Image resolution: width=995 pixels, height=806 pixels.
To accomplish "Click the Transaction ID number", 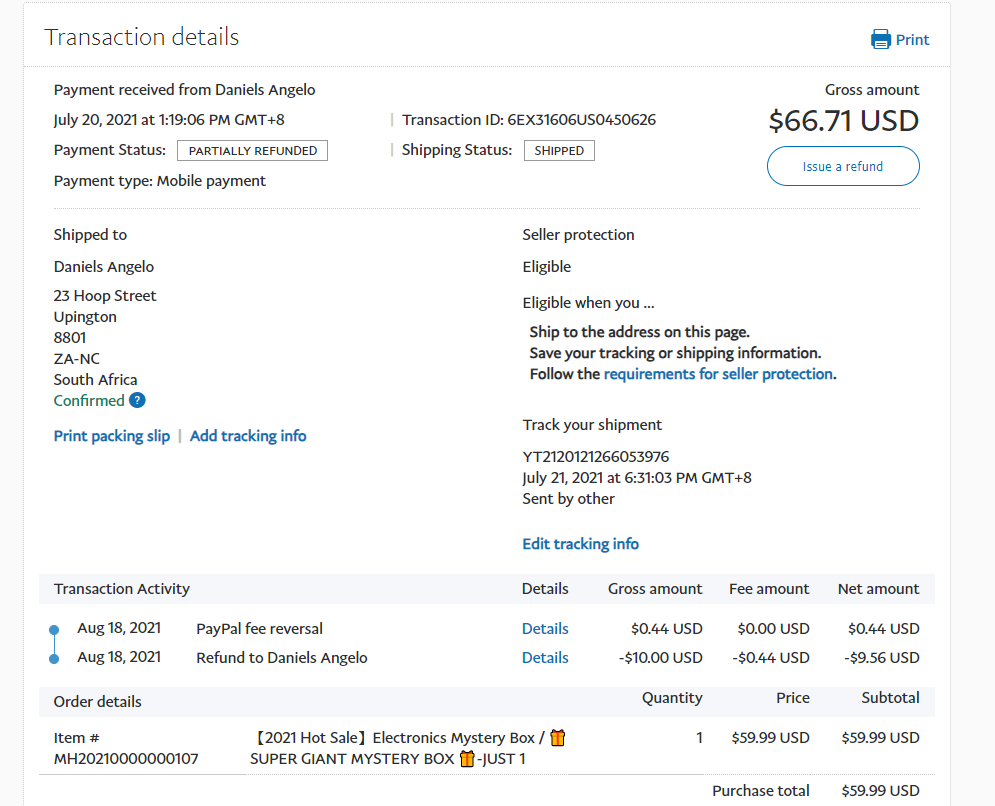I will coord(581,120).
